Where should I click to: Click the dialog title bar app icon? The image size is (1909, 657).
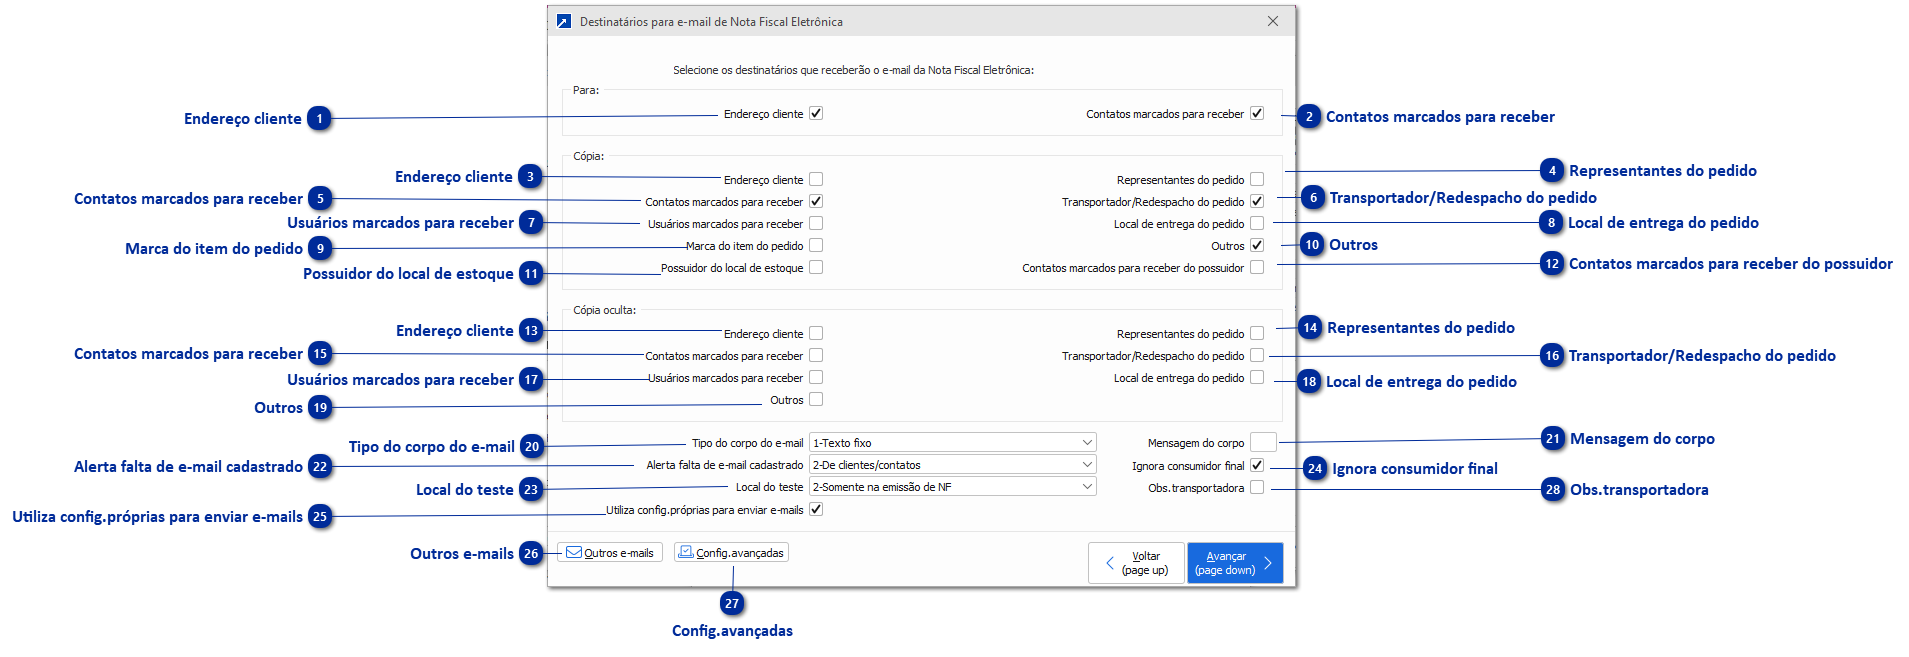tap(564, 21)
